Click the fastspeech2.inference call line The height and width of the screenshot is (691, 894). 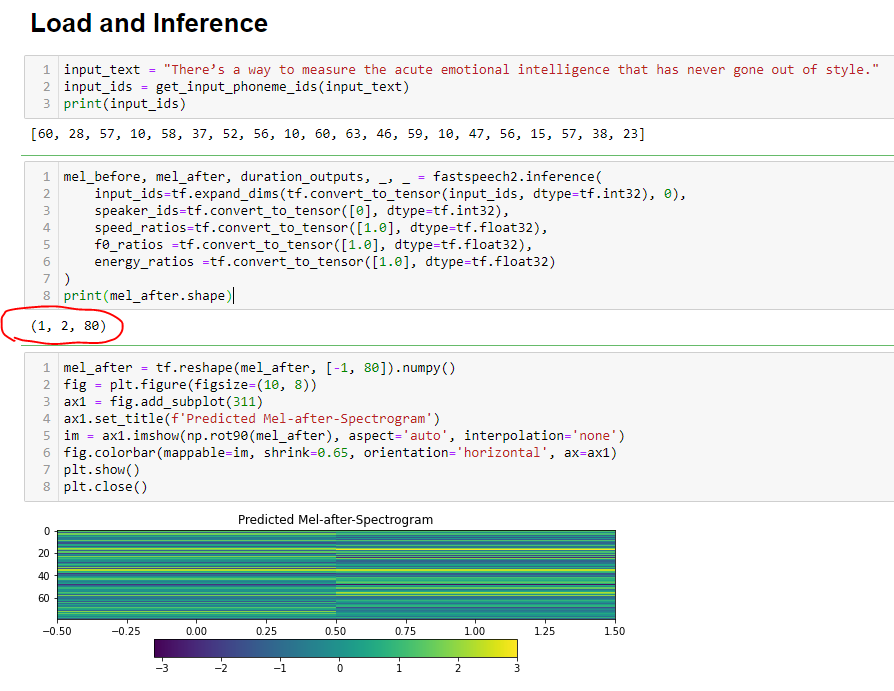pos(332,177)
